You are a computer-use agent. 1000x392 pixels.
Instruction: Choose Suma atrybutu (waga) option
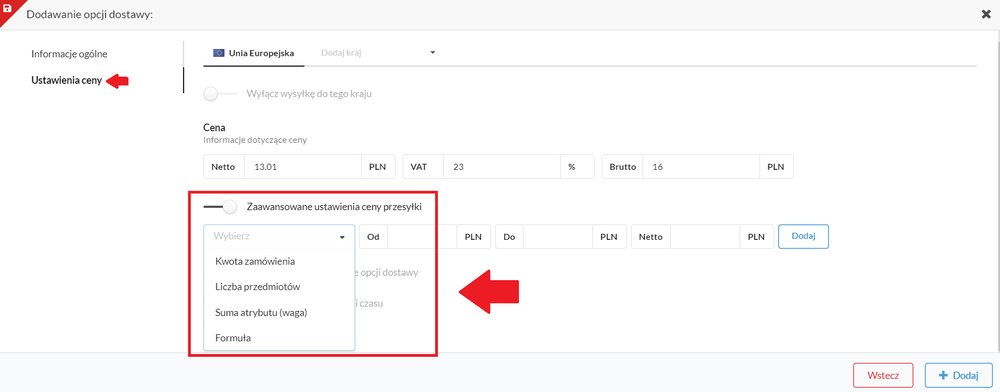261,313
